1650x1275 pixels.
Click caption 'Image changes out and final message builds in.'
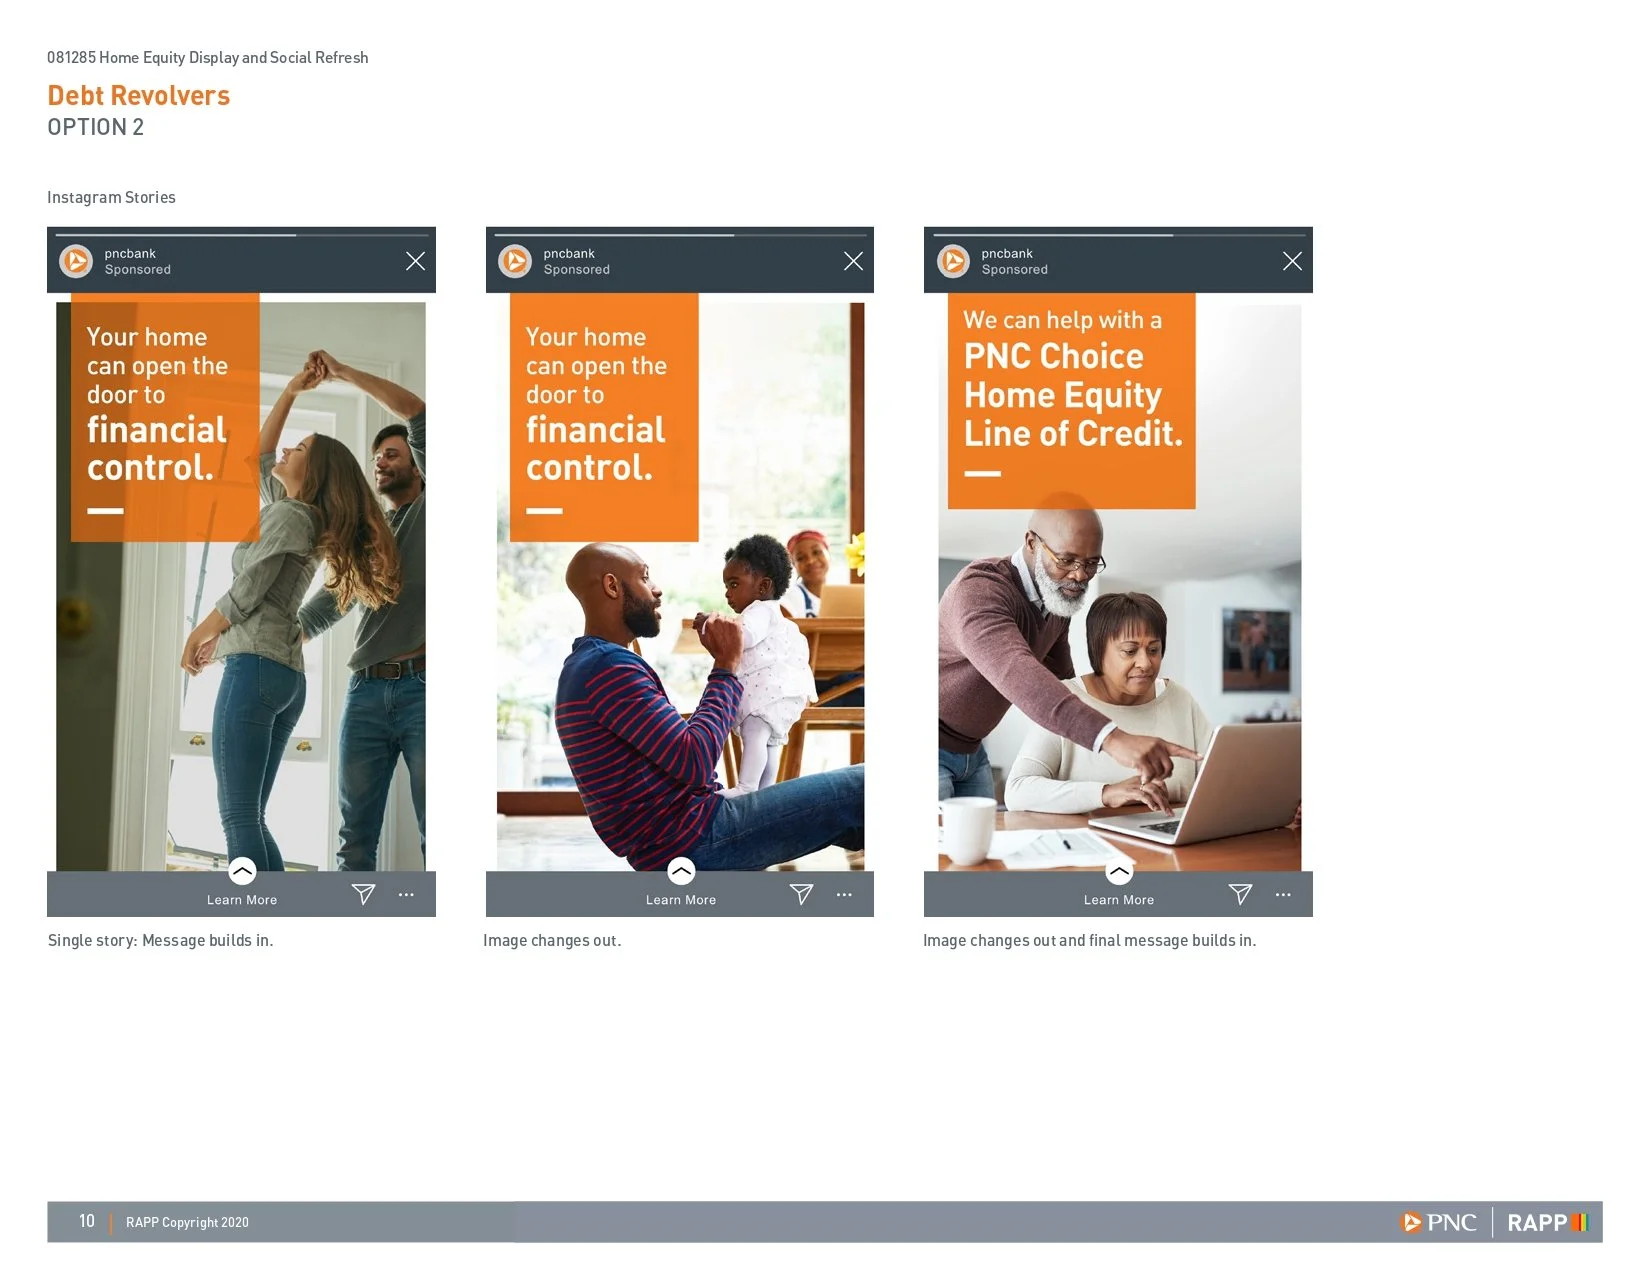[1090, 940]
